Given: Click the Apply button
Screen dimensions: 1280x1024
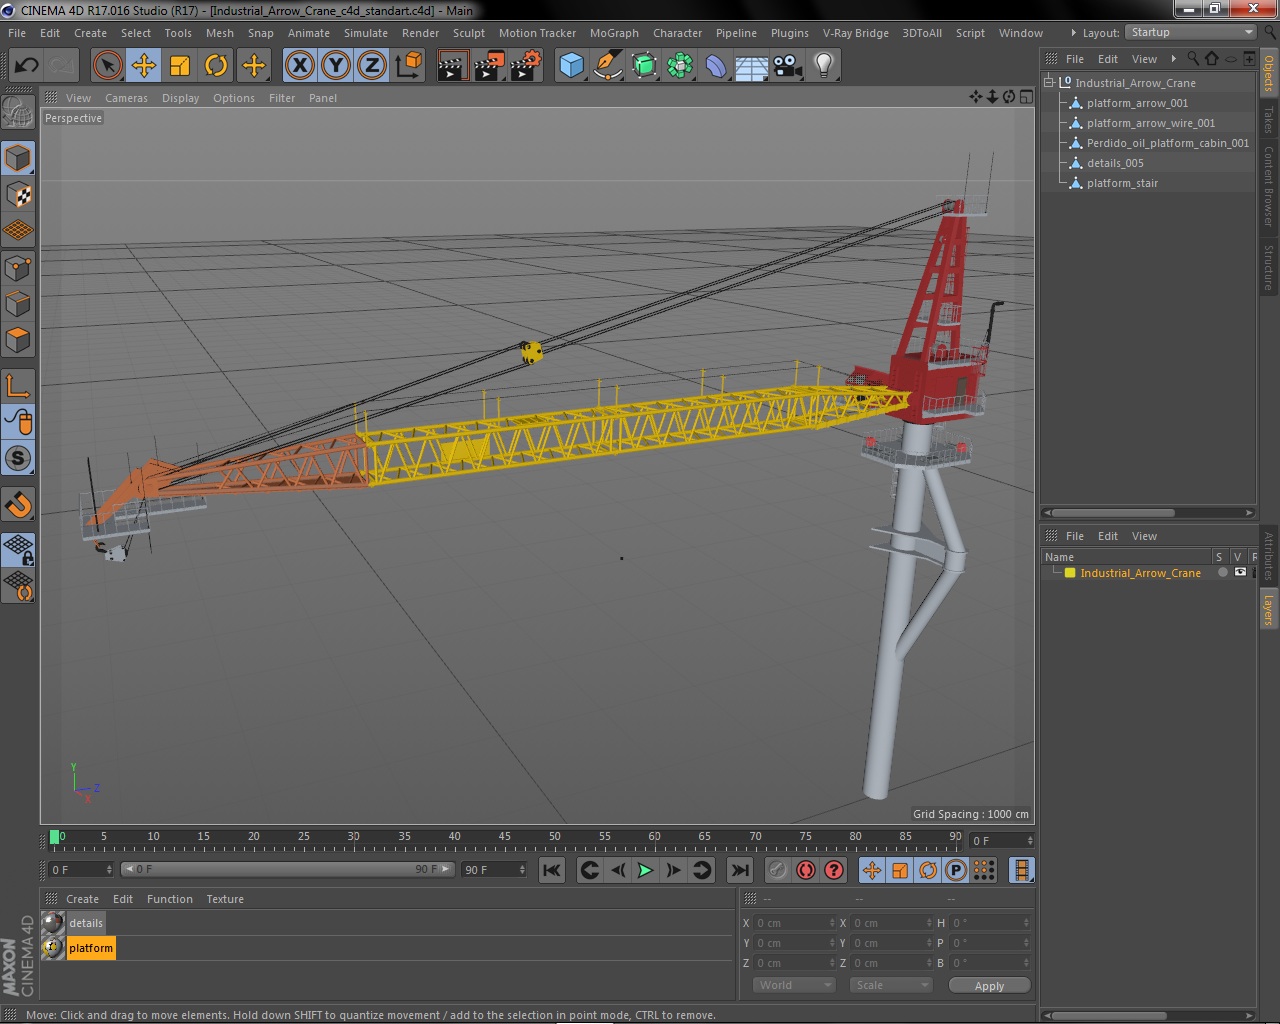Looking at the screenshot, I should click(x=989, y=985).
